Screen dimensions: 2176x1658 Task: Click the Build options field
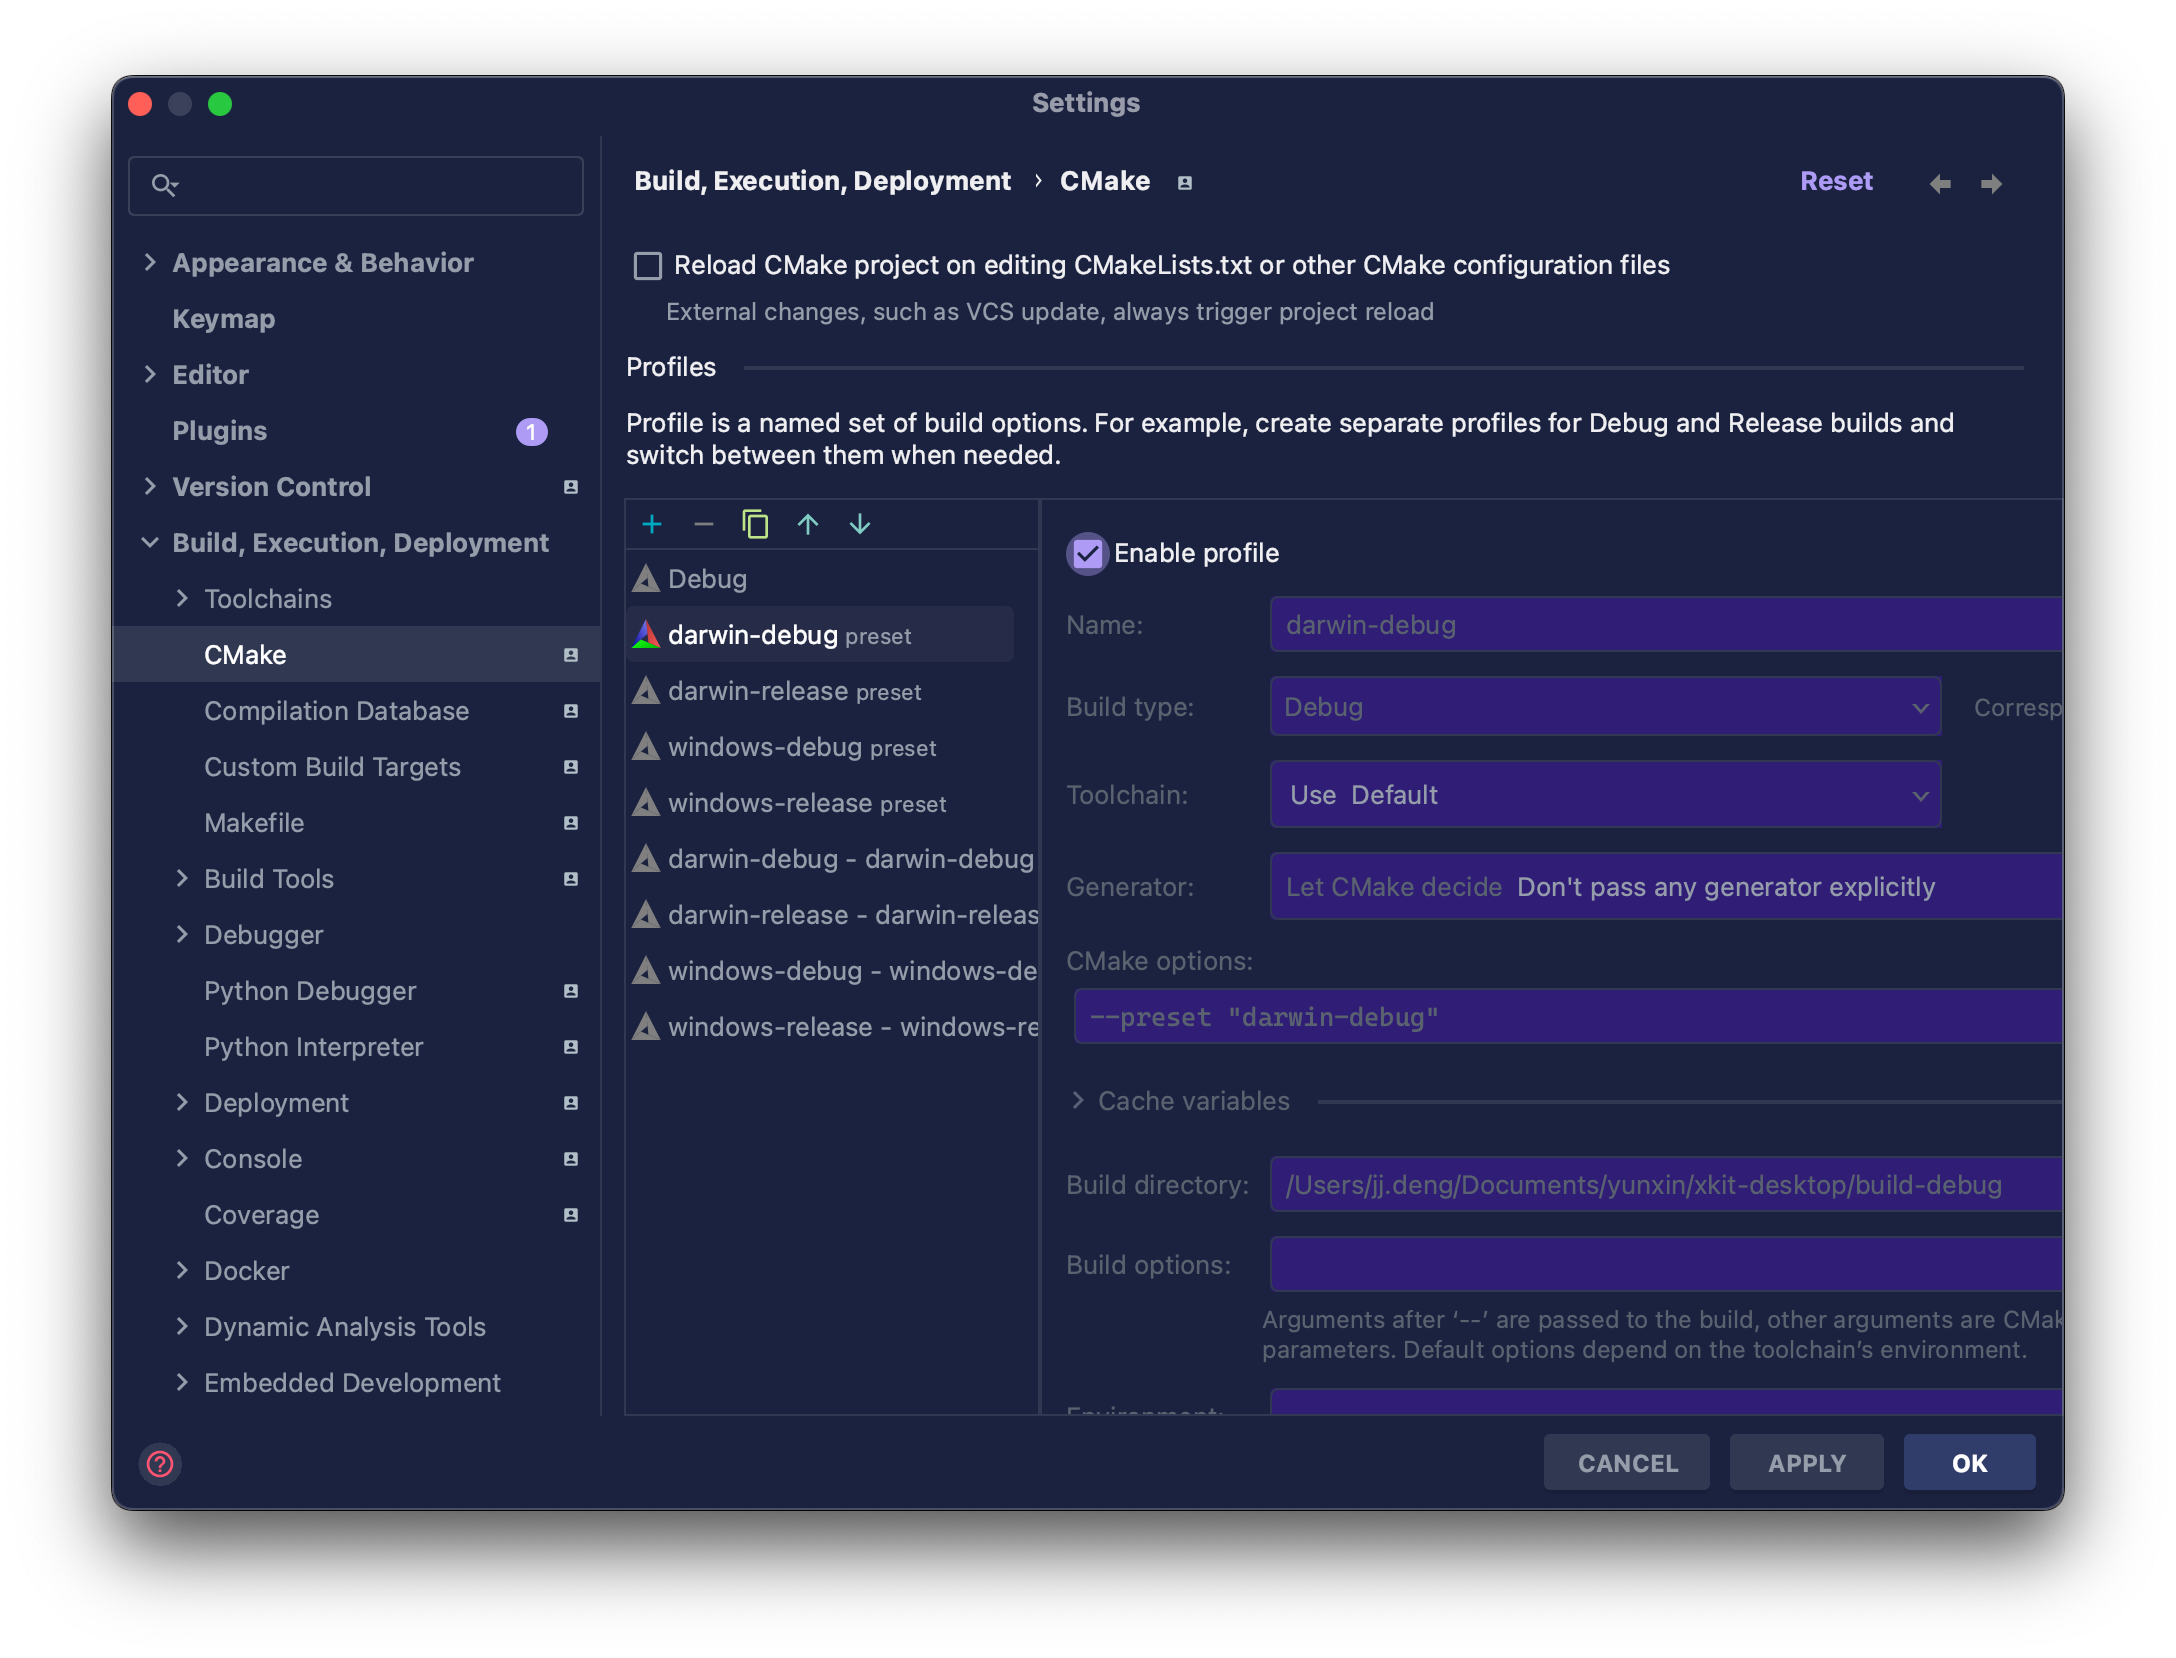1666,1265
